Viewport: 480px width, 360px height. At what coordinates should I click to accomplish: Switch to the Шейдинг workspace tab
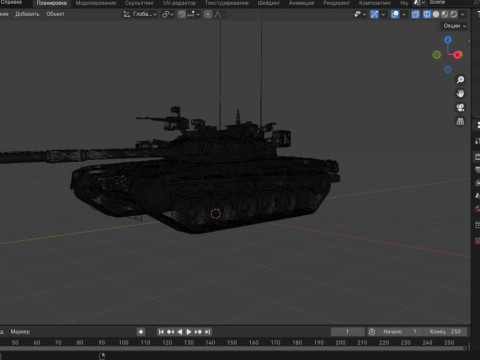pos(269,3)
